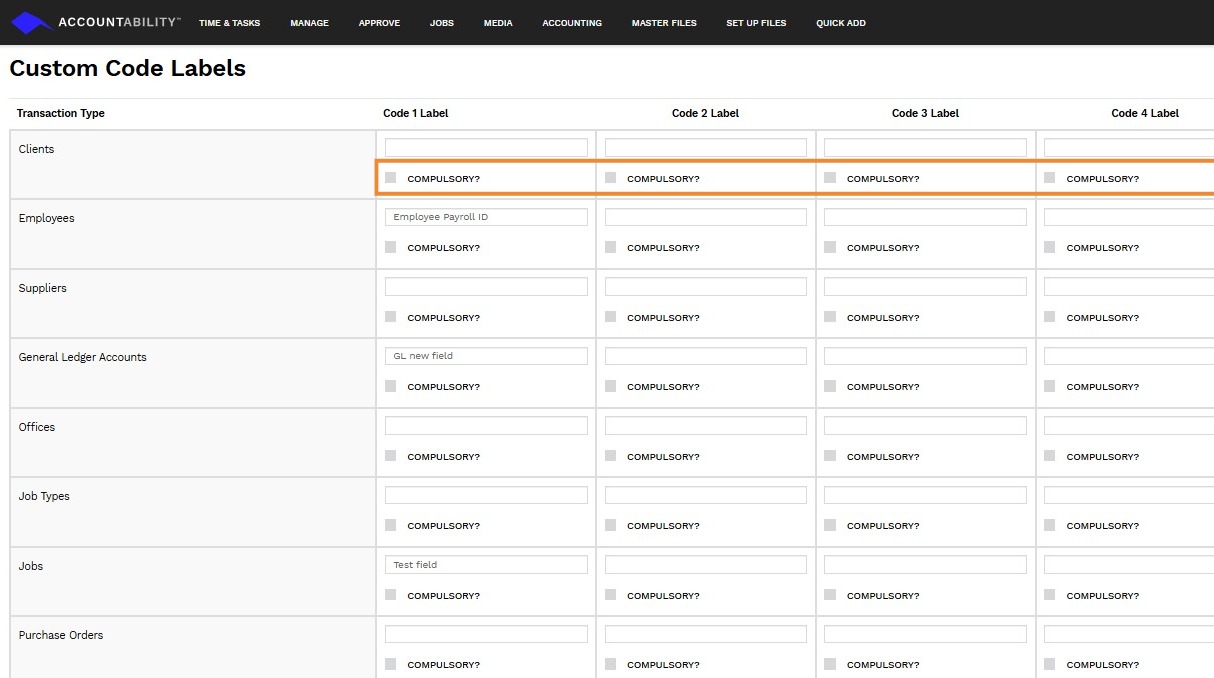Check Compulsory for Jobs Code 1

[x=391, y=595]
